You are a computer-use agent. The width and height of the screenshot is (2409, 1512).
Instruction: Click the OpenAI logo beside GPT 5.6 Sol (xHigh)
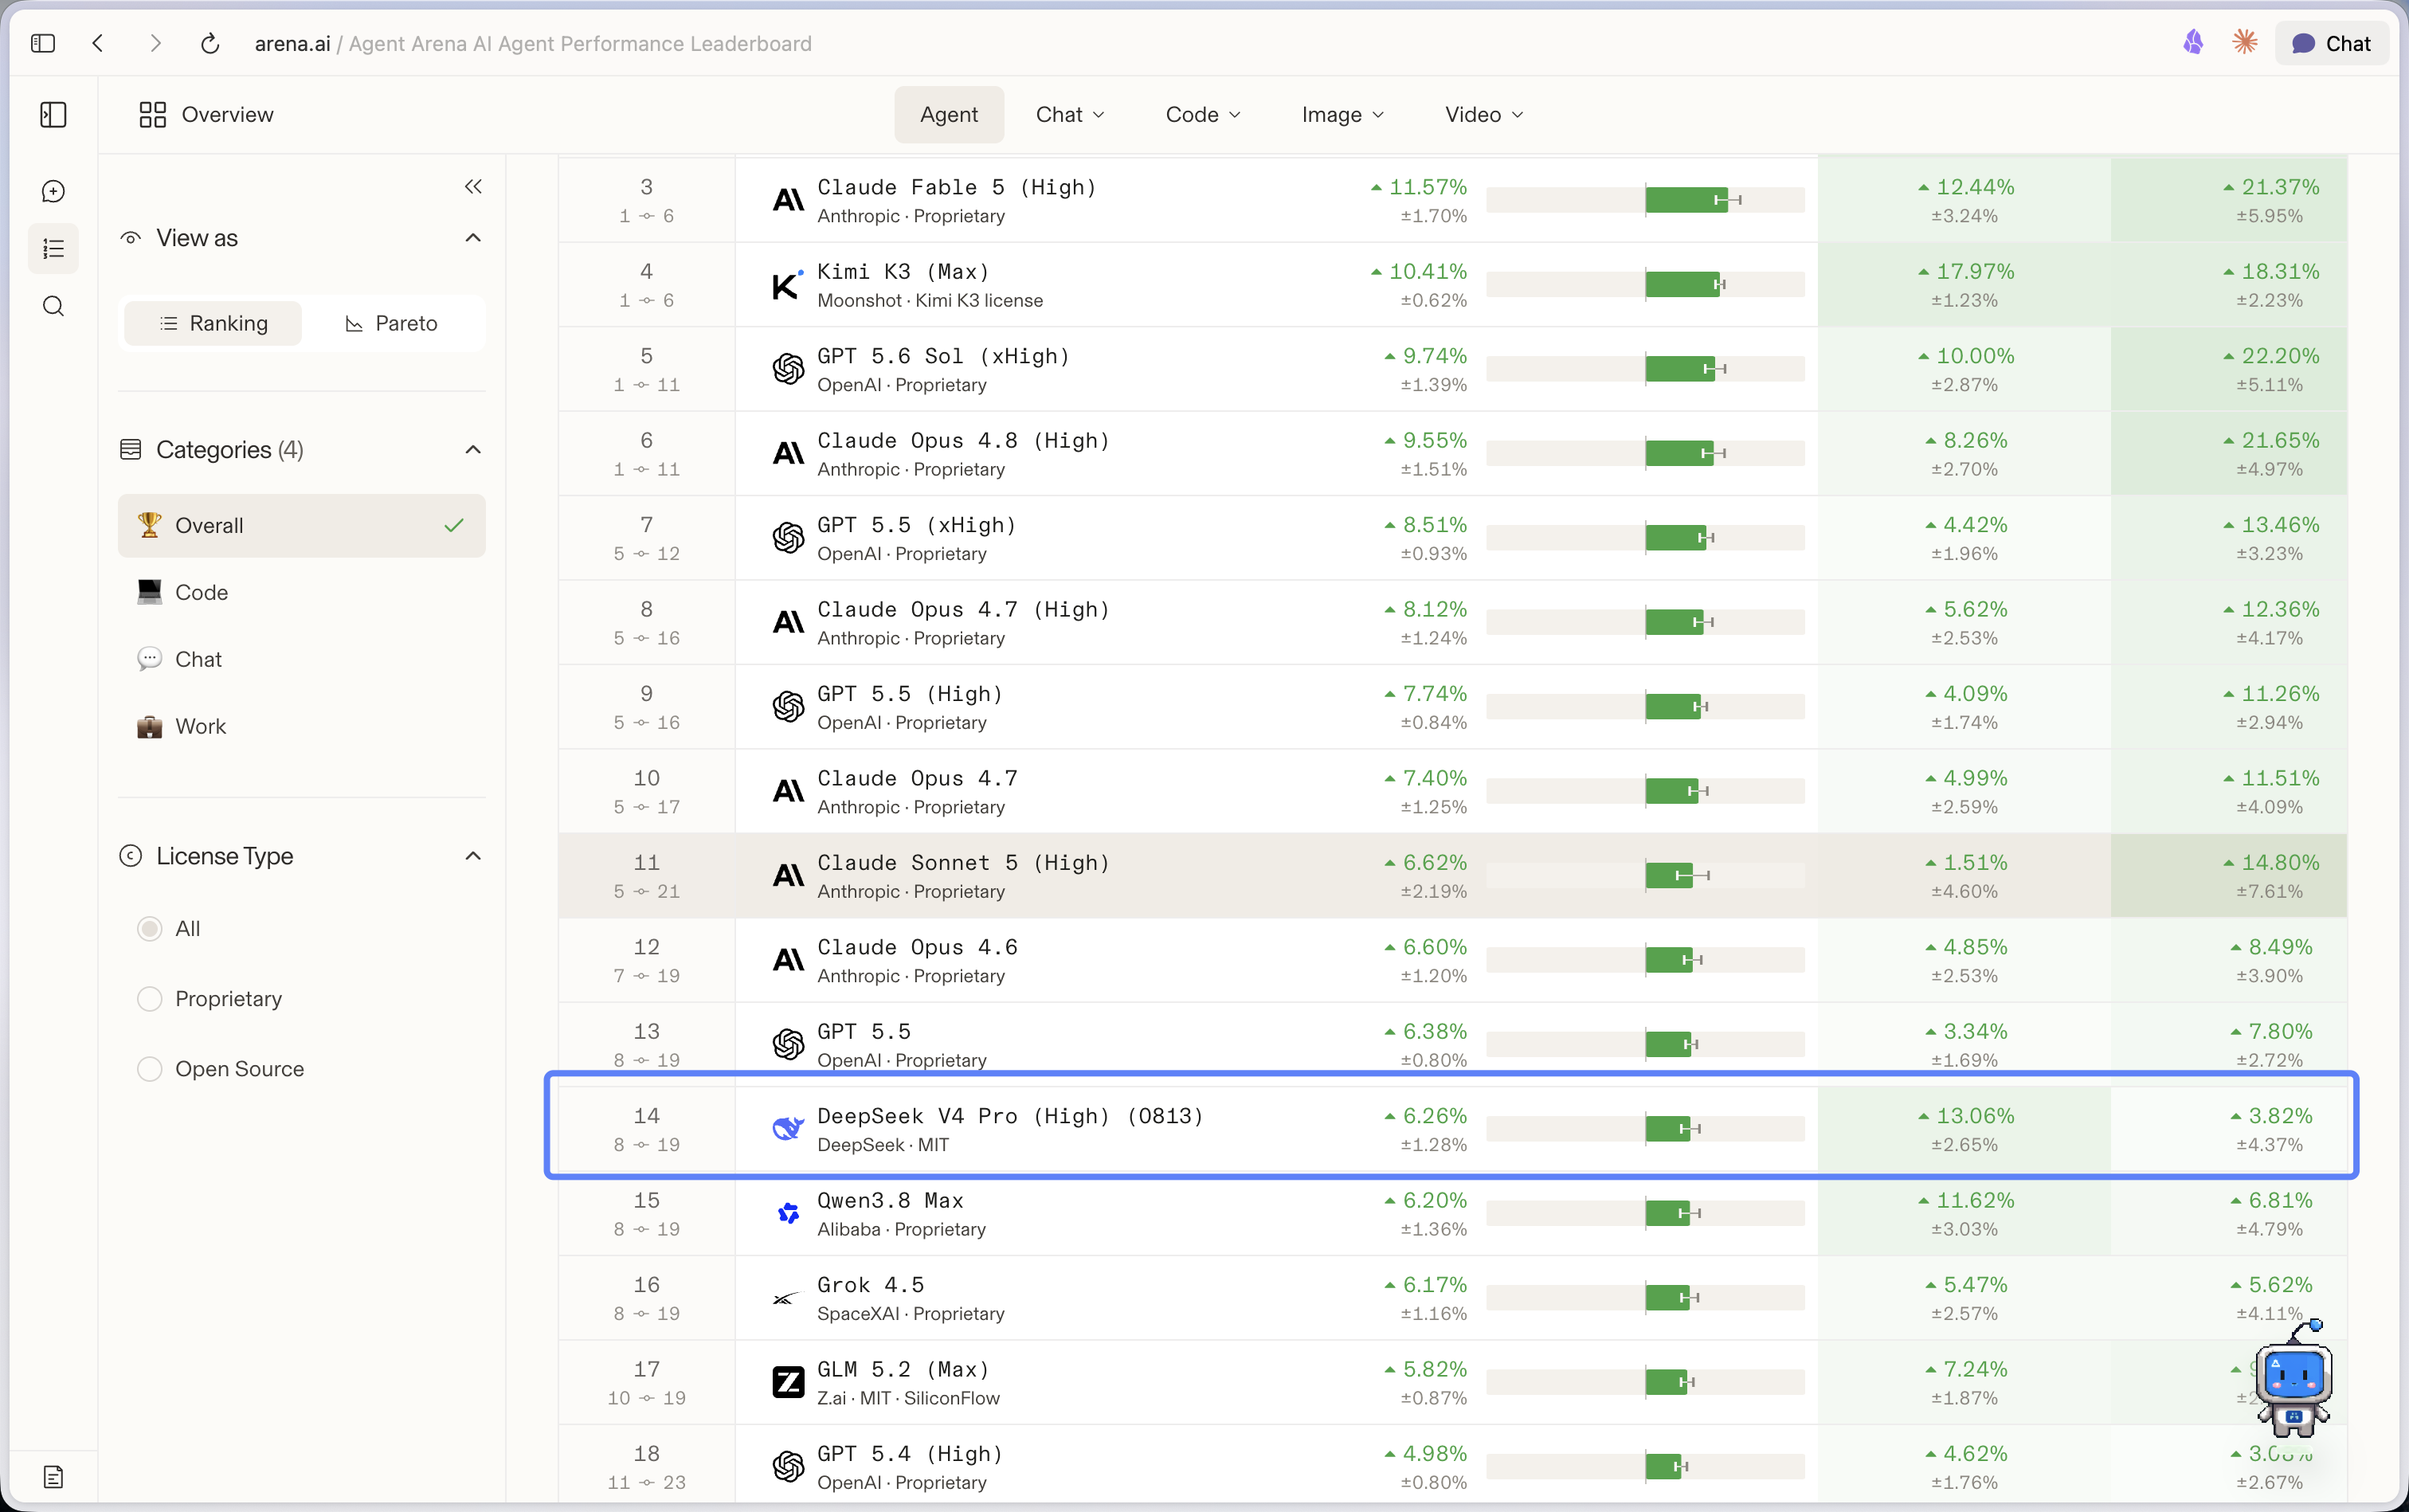(788, 369)
